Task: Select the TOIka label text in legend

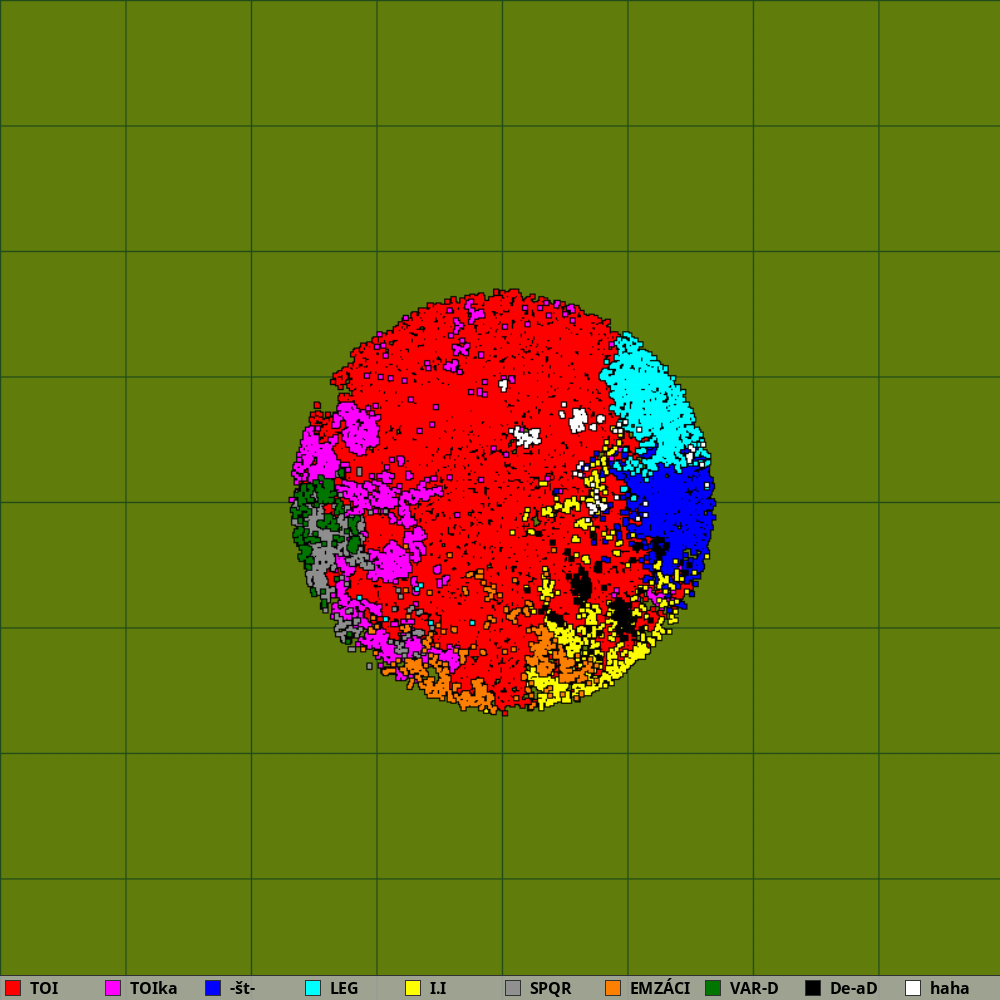Action: pos(153,988)
